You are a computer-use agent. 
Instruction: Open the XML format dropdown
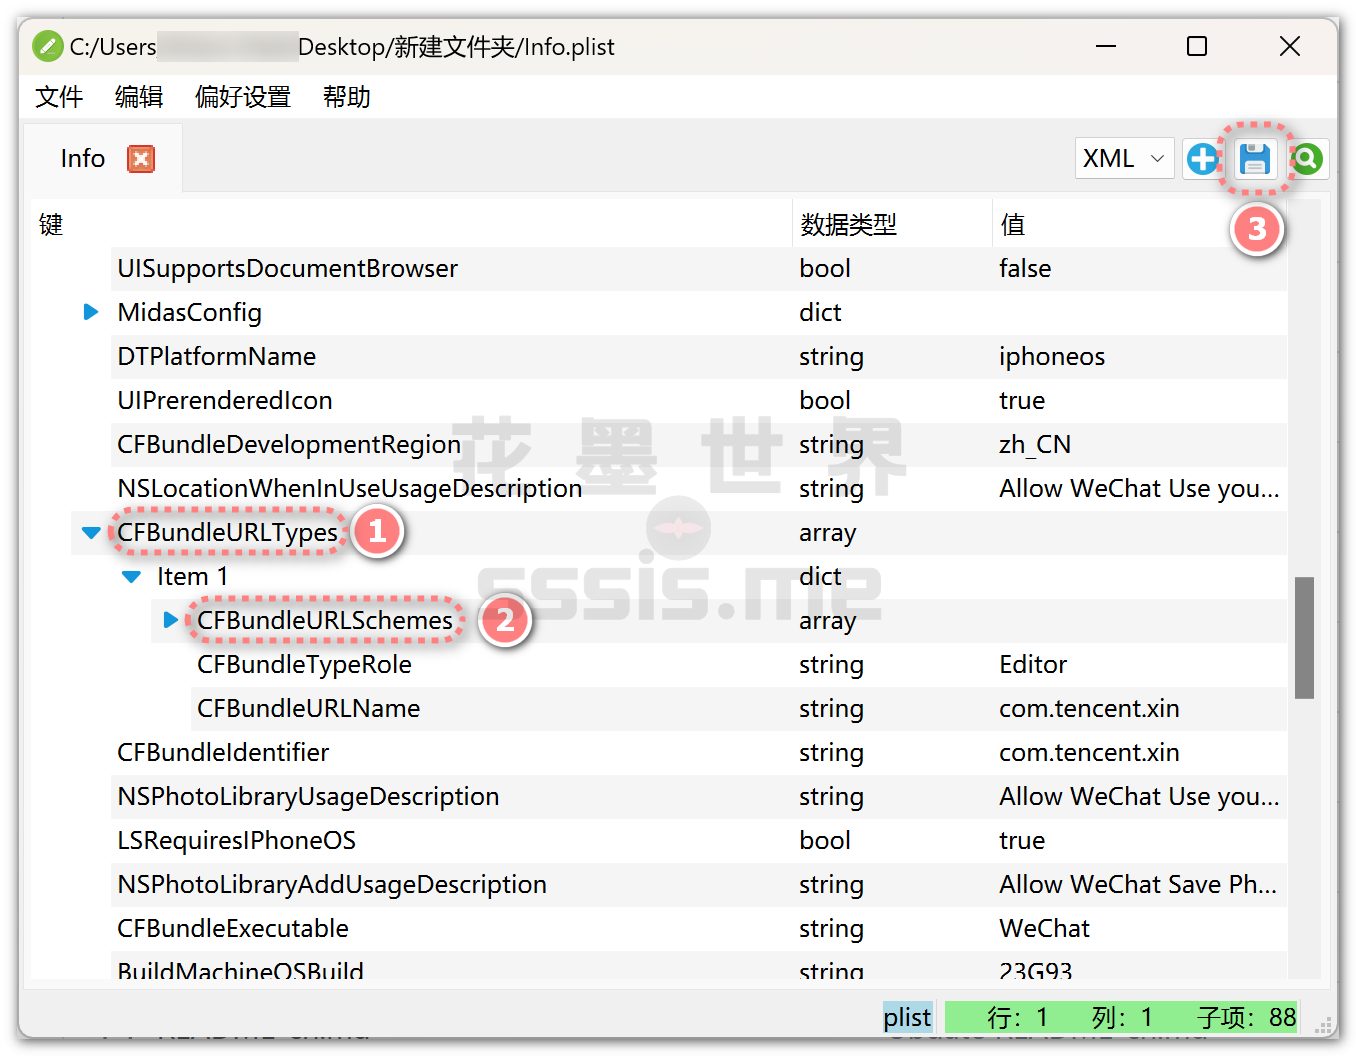point(1124,158)
